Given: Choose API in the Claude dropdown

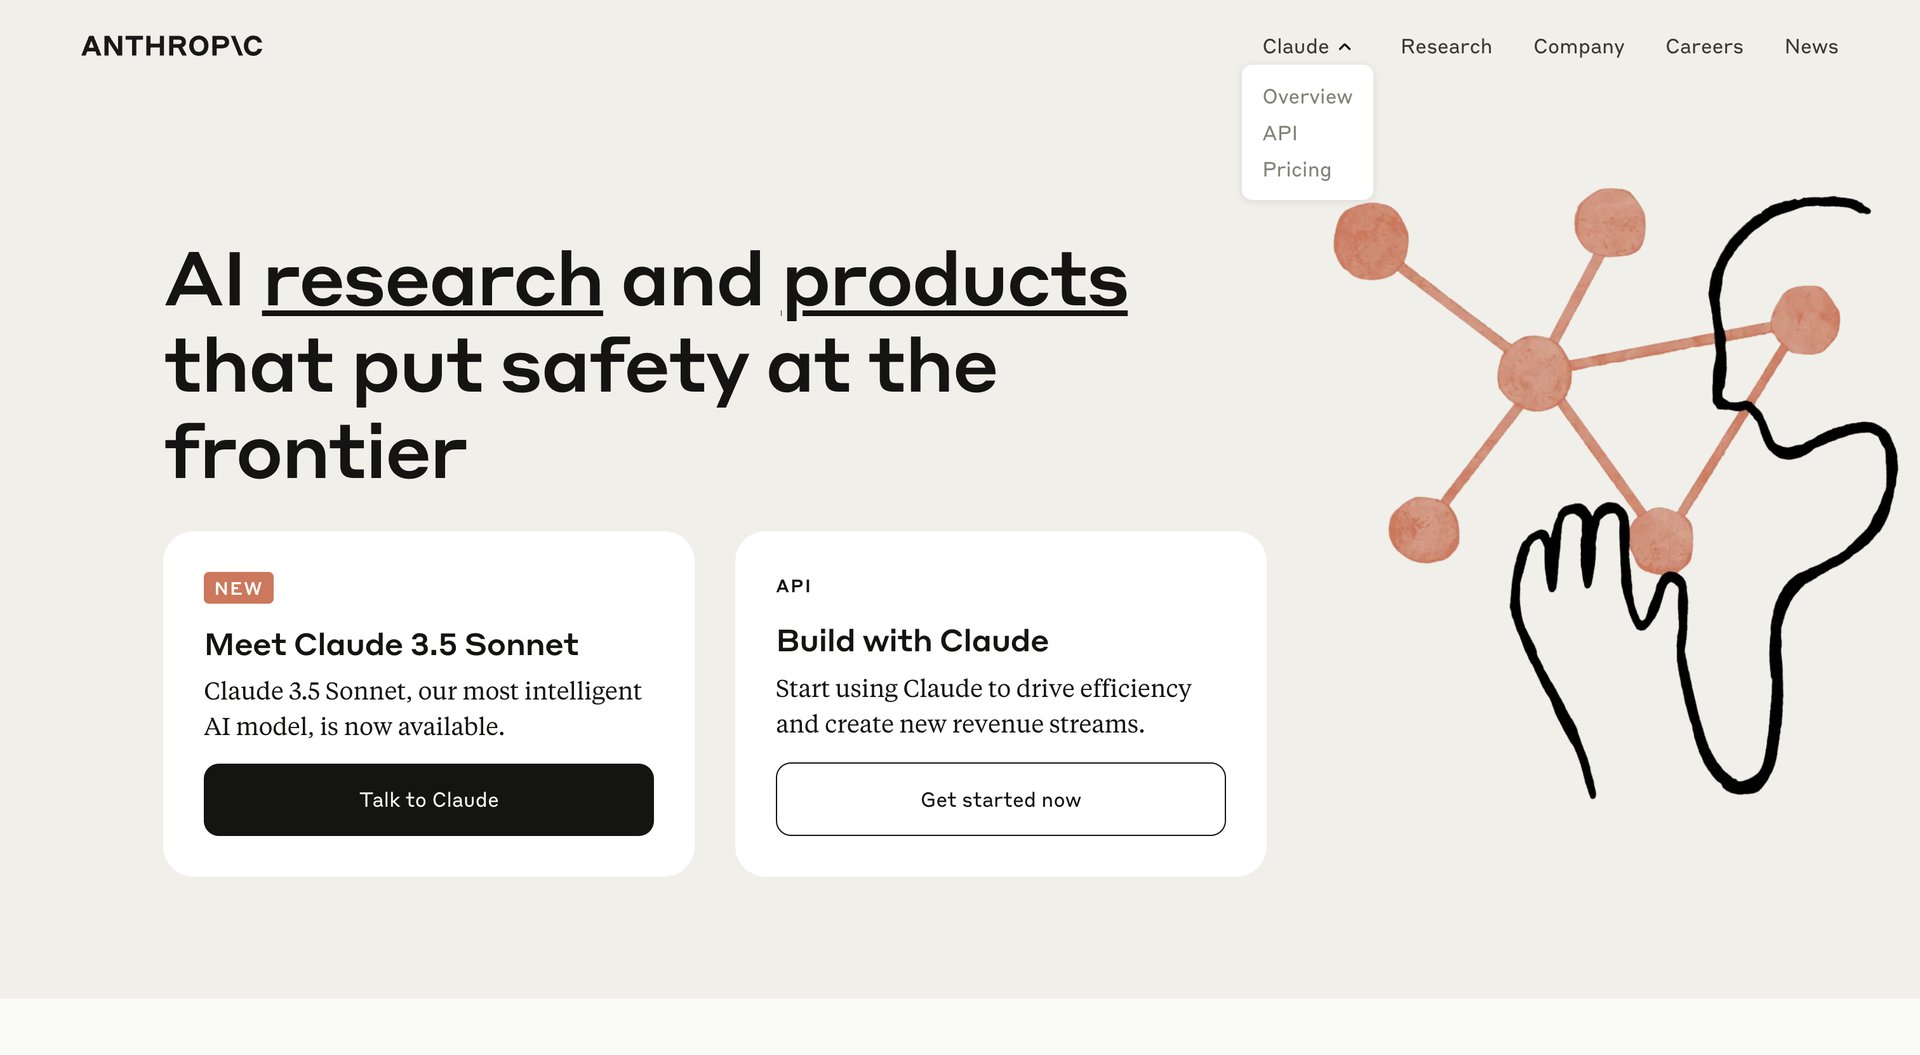Looking at the screenshot, I should pyautogui.click(x=1279, y=133).
